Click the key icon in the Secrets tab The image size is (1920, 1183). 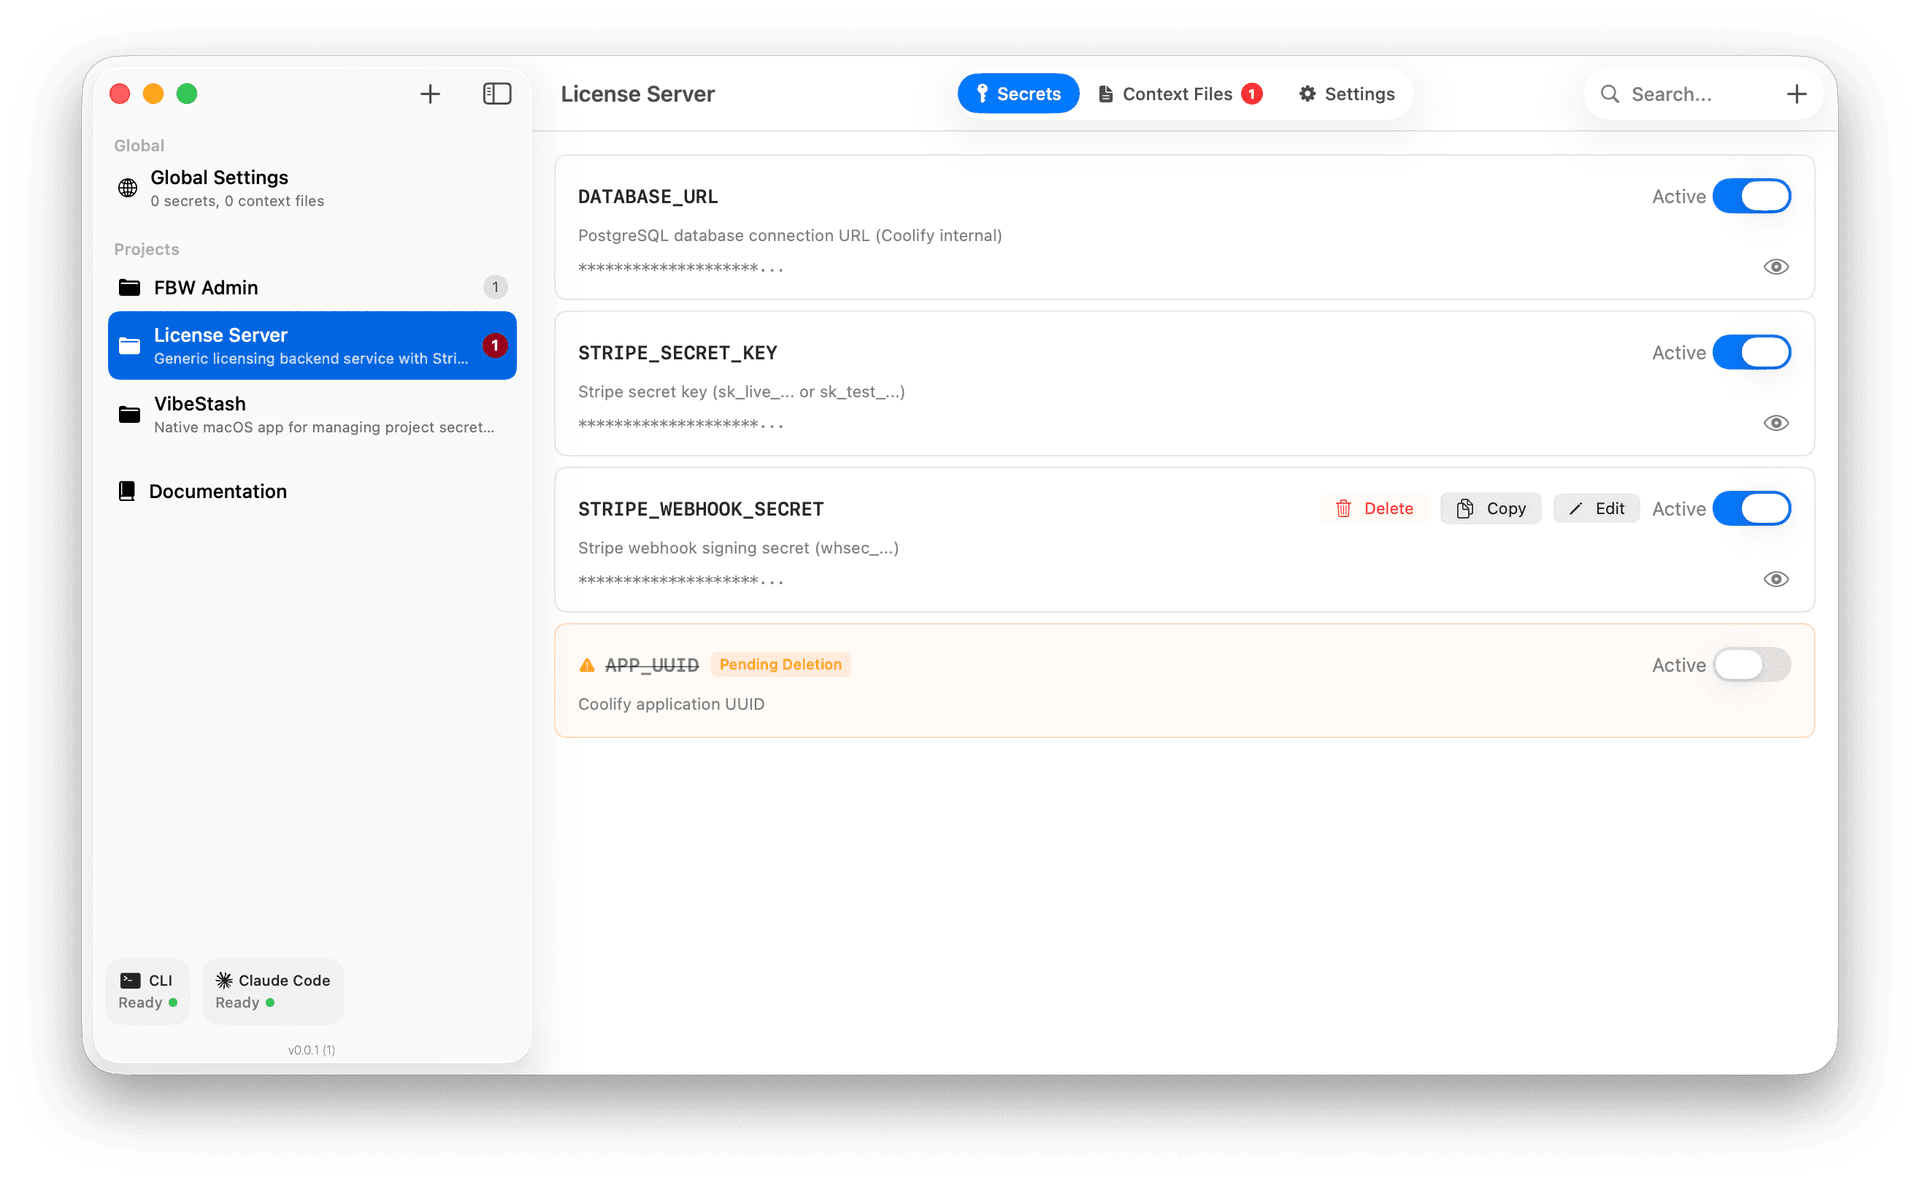(x=984, y=93)
